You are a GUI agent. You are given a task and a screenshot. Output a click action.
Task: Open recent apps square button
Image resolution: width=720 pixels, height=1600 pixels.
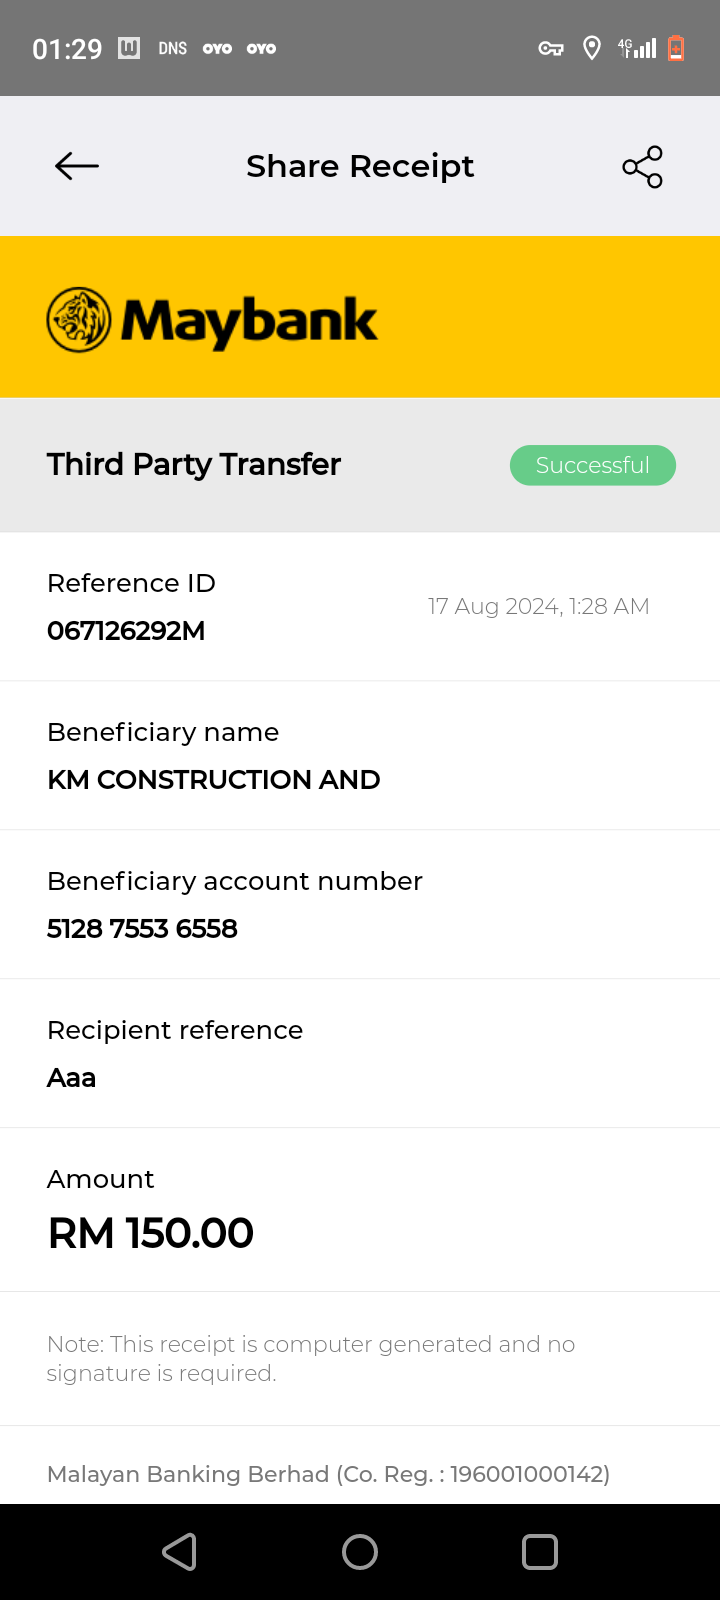click(x=540, y=1552)
